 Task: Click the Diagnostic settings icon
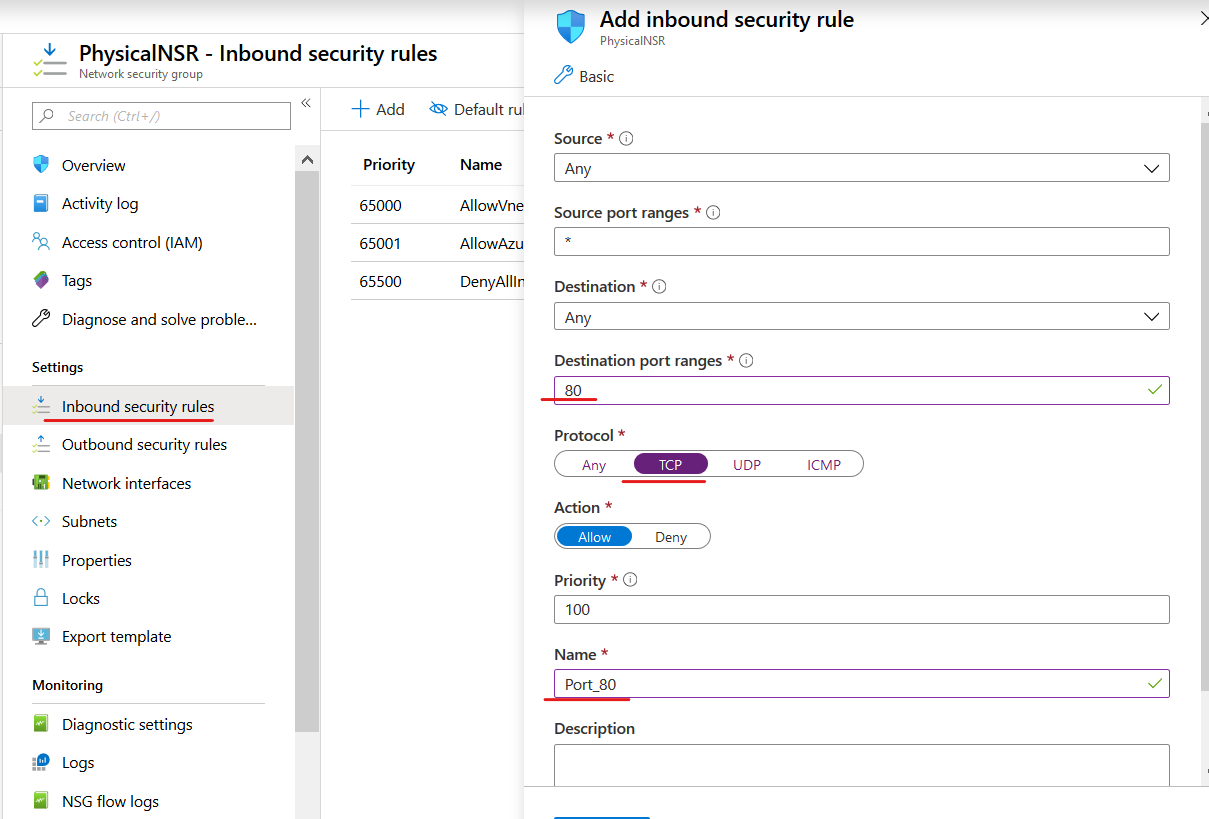(x=41, y=724)
